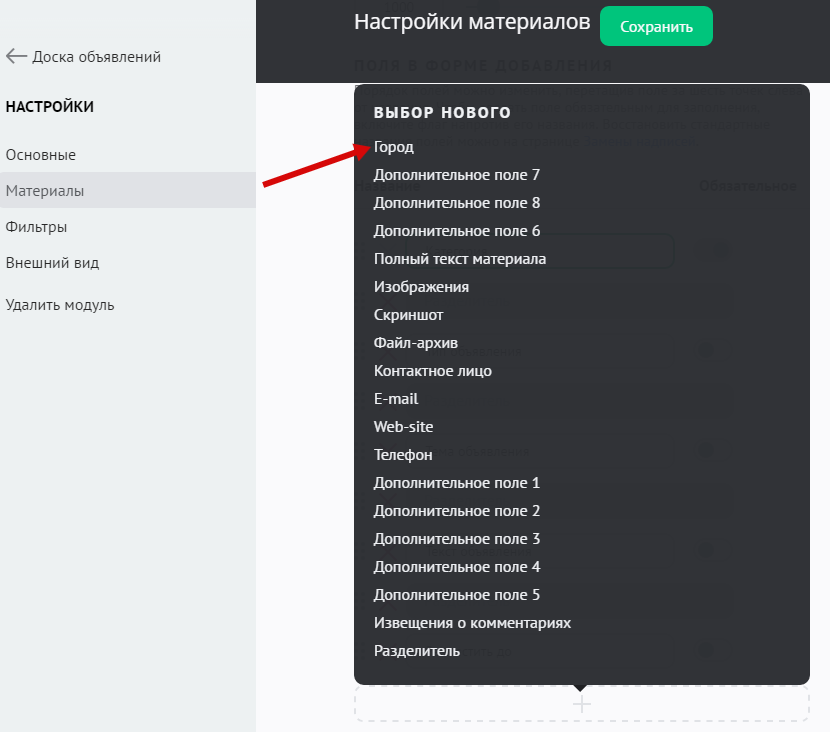Screen dimensions: 830x732
Task: Pick Полный текст материала field
Action: (x=460, y=259)
